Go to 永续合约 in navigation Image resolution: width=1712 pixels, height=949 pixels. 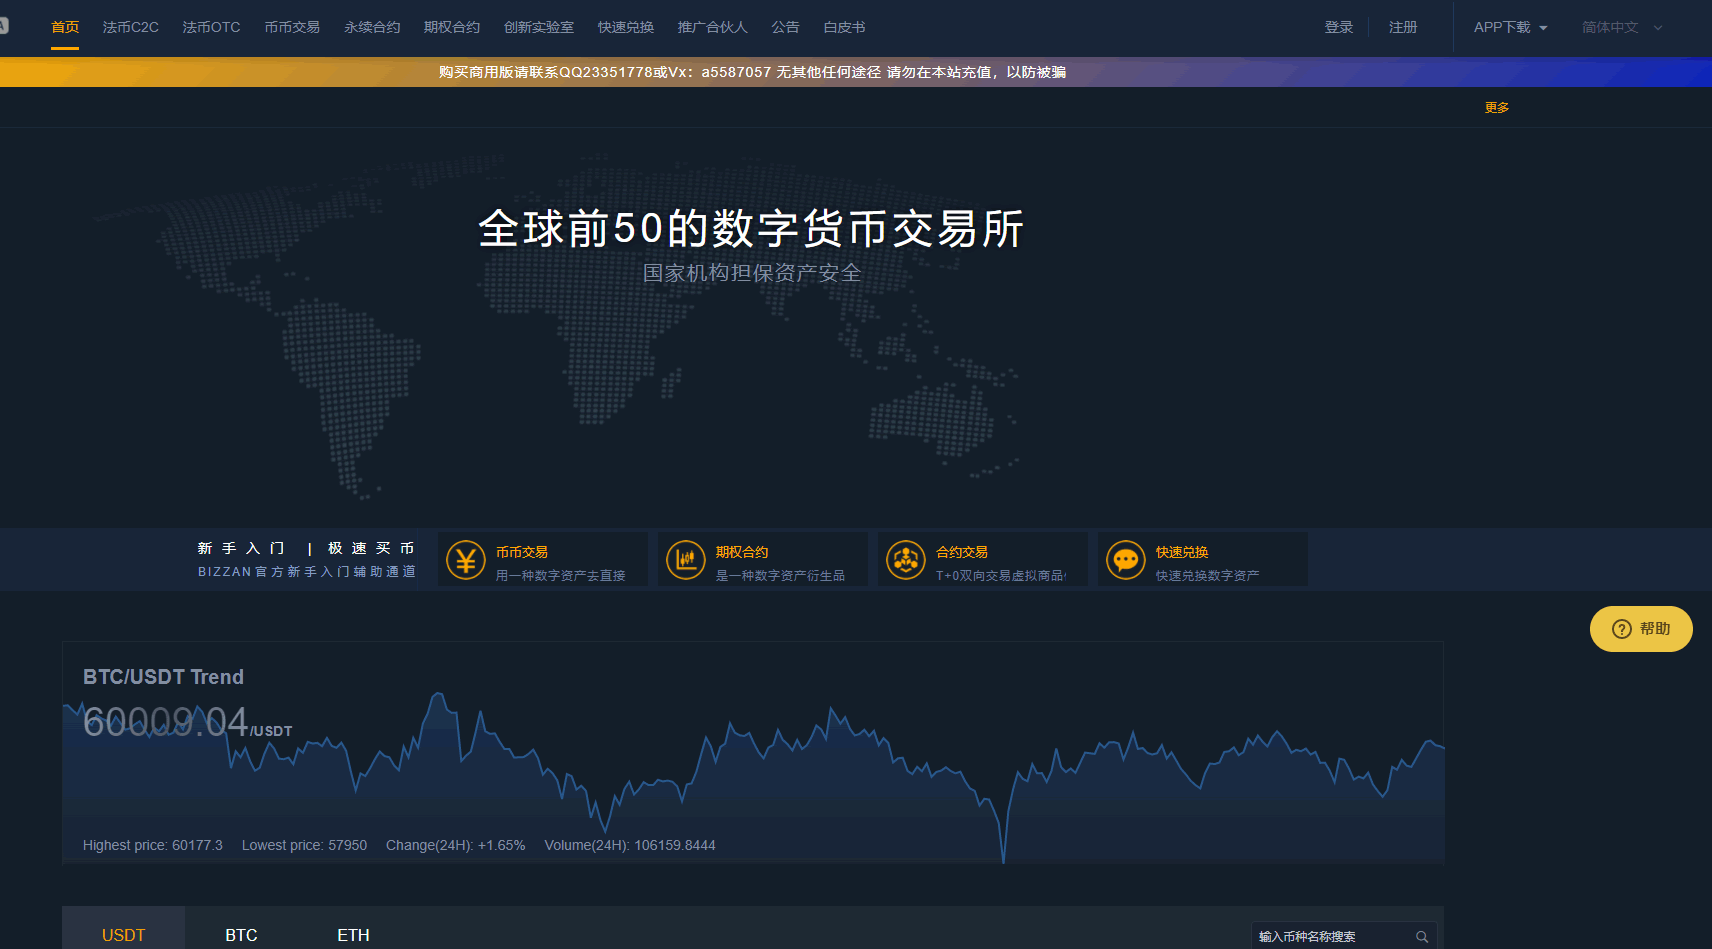(372, 27)
